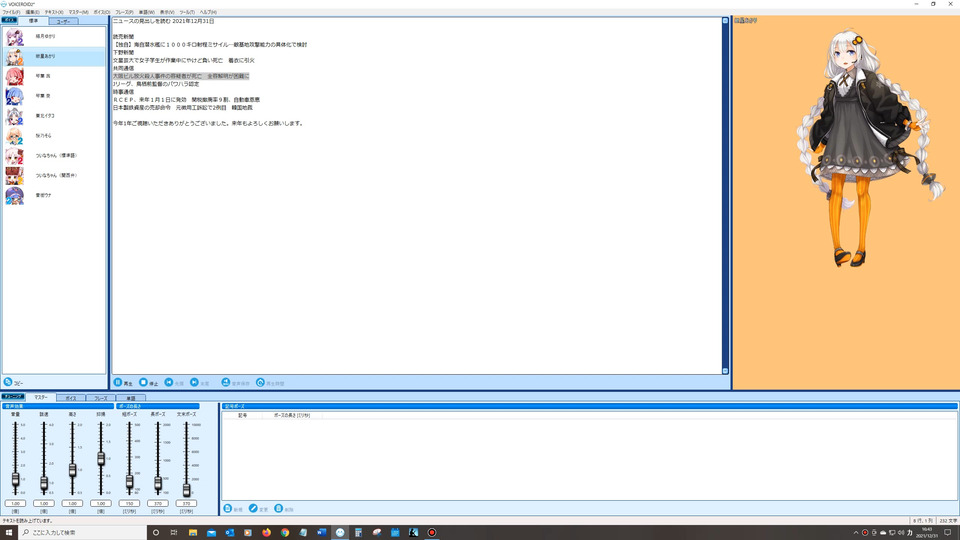Click the 音量 value input box
960x540 pixels.
point(15,503)
